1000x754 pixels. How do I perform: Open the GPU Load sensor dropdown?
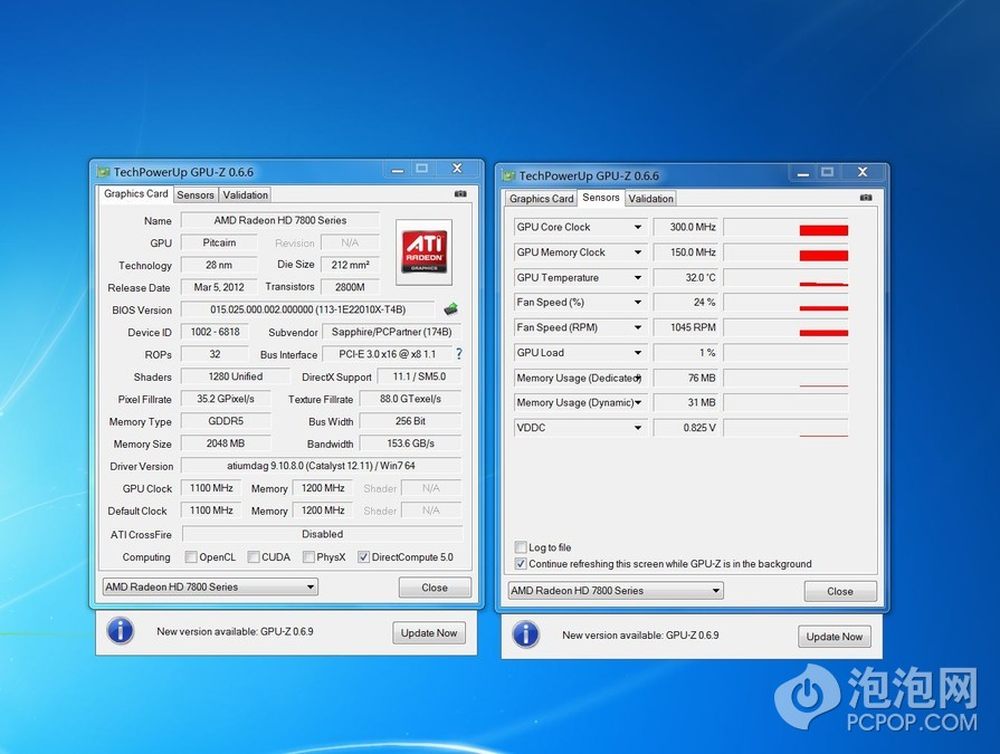click(x=637, y=353)
